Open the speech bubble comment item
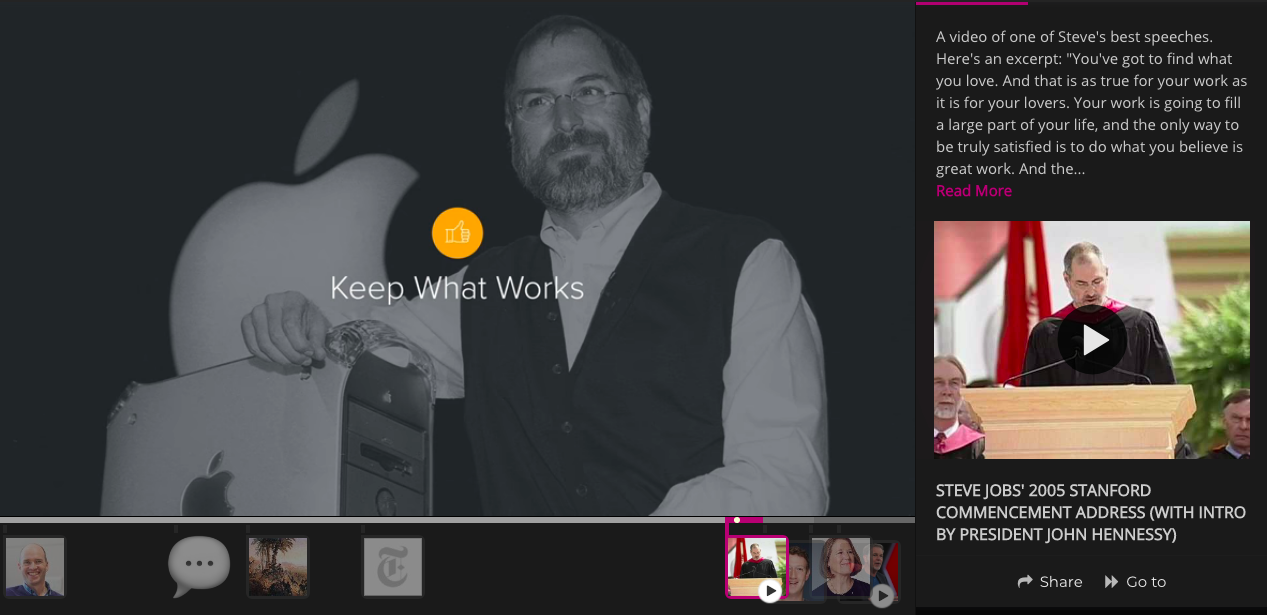The image size is (1267, 615). pos(199,566)
